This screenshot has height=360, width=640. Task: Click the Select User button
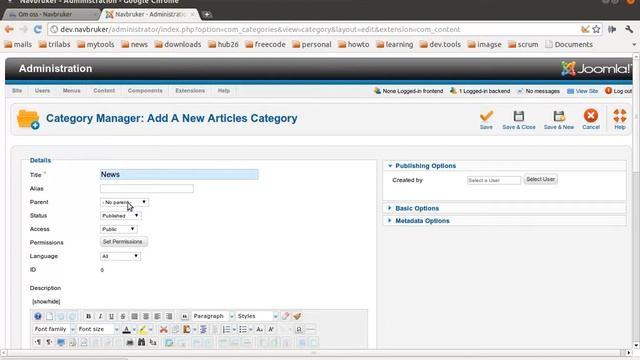(x=540, y=179)
